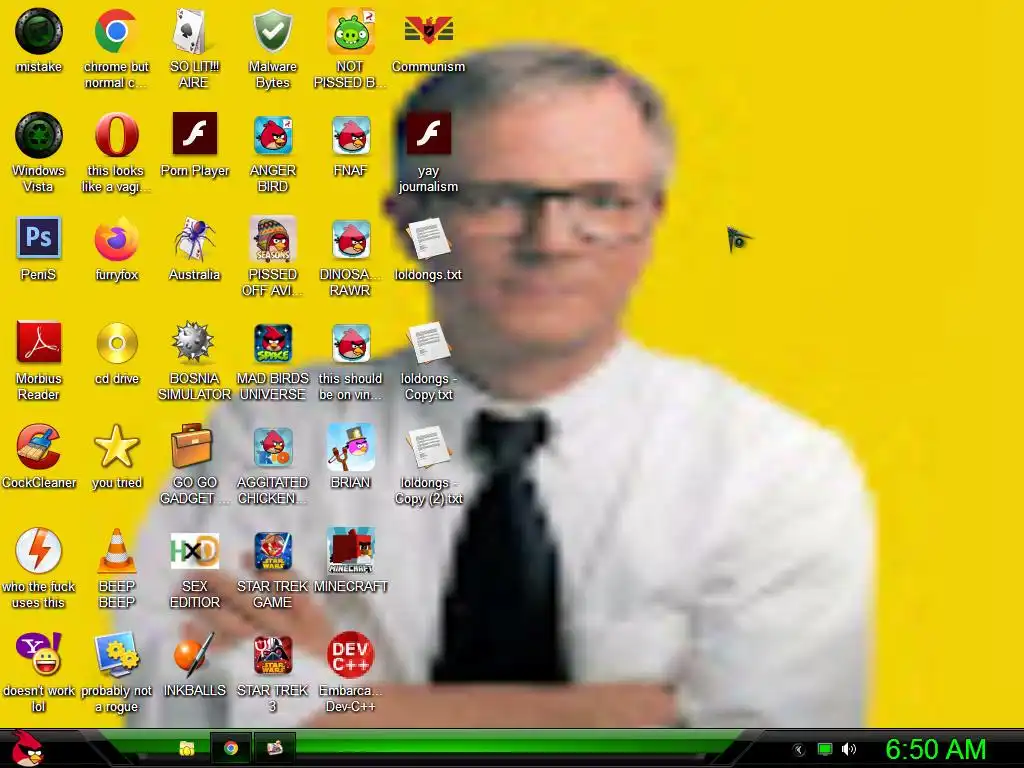Open the 'PISSED OFF AVI...' Seasons icon

tap(272, 239)
